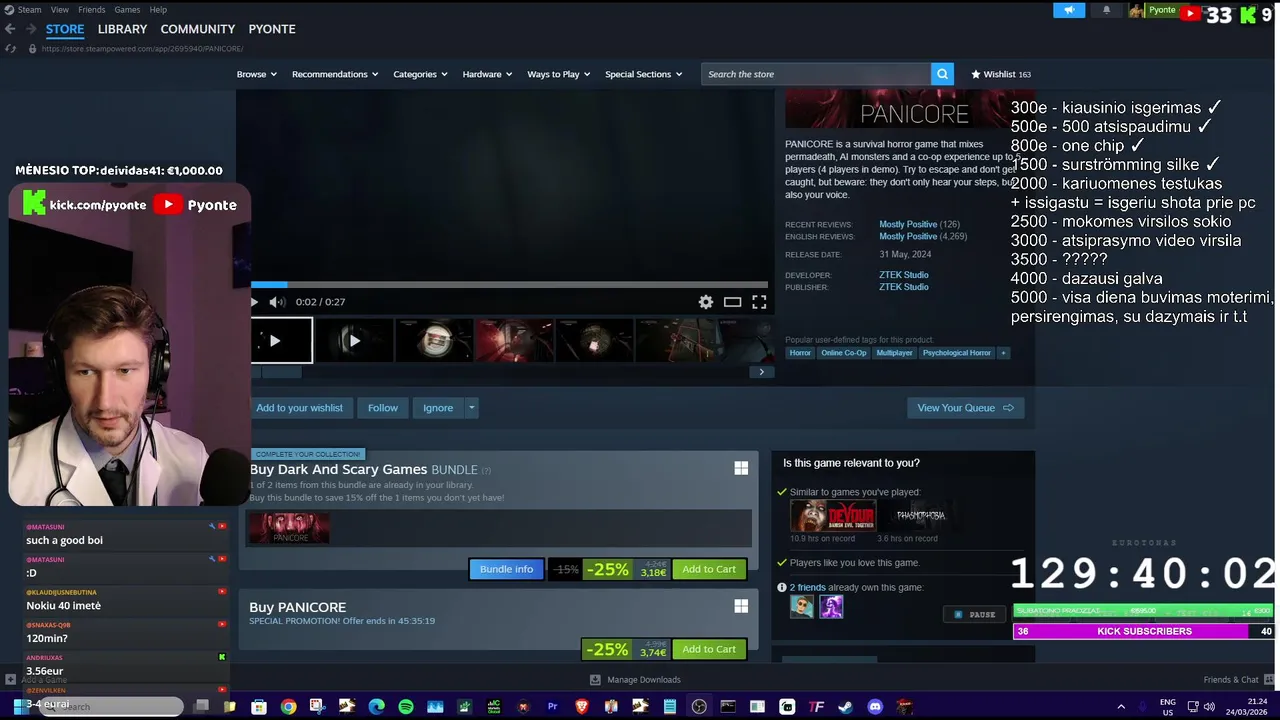This screenshot has width=1280, height=720.
Task: Go forward with Steam navigation arrow
Action: (x=33, y=29)
